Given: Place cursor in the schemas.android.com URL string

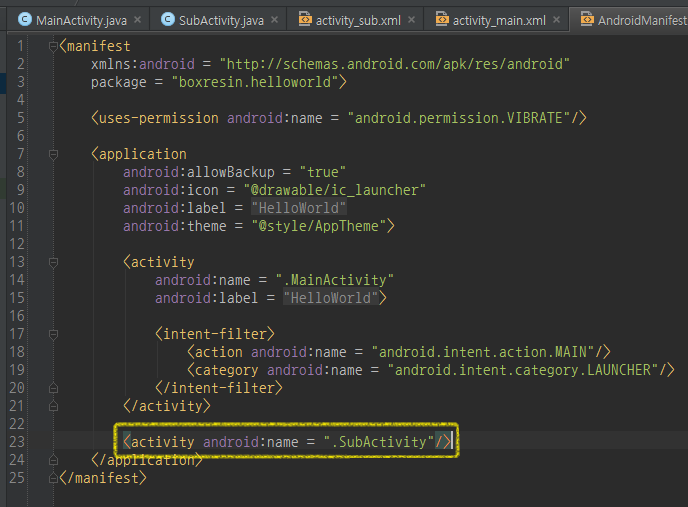Looking at the screenshot, I should click(394, 64).
